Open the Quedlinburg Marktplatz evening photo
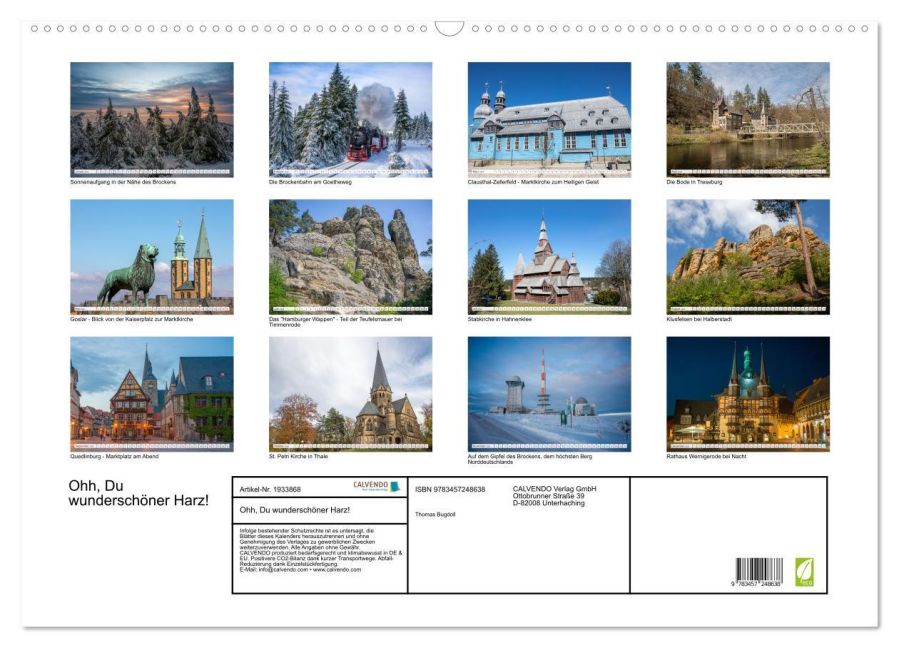This screenshot has width=899, height=648. pos(151,393)
